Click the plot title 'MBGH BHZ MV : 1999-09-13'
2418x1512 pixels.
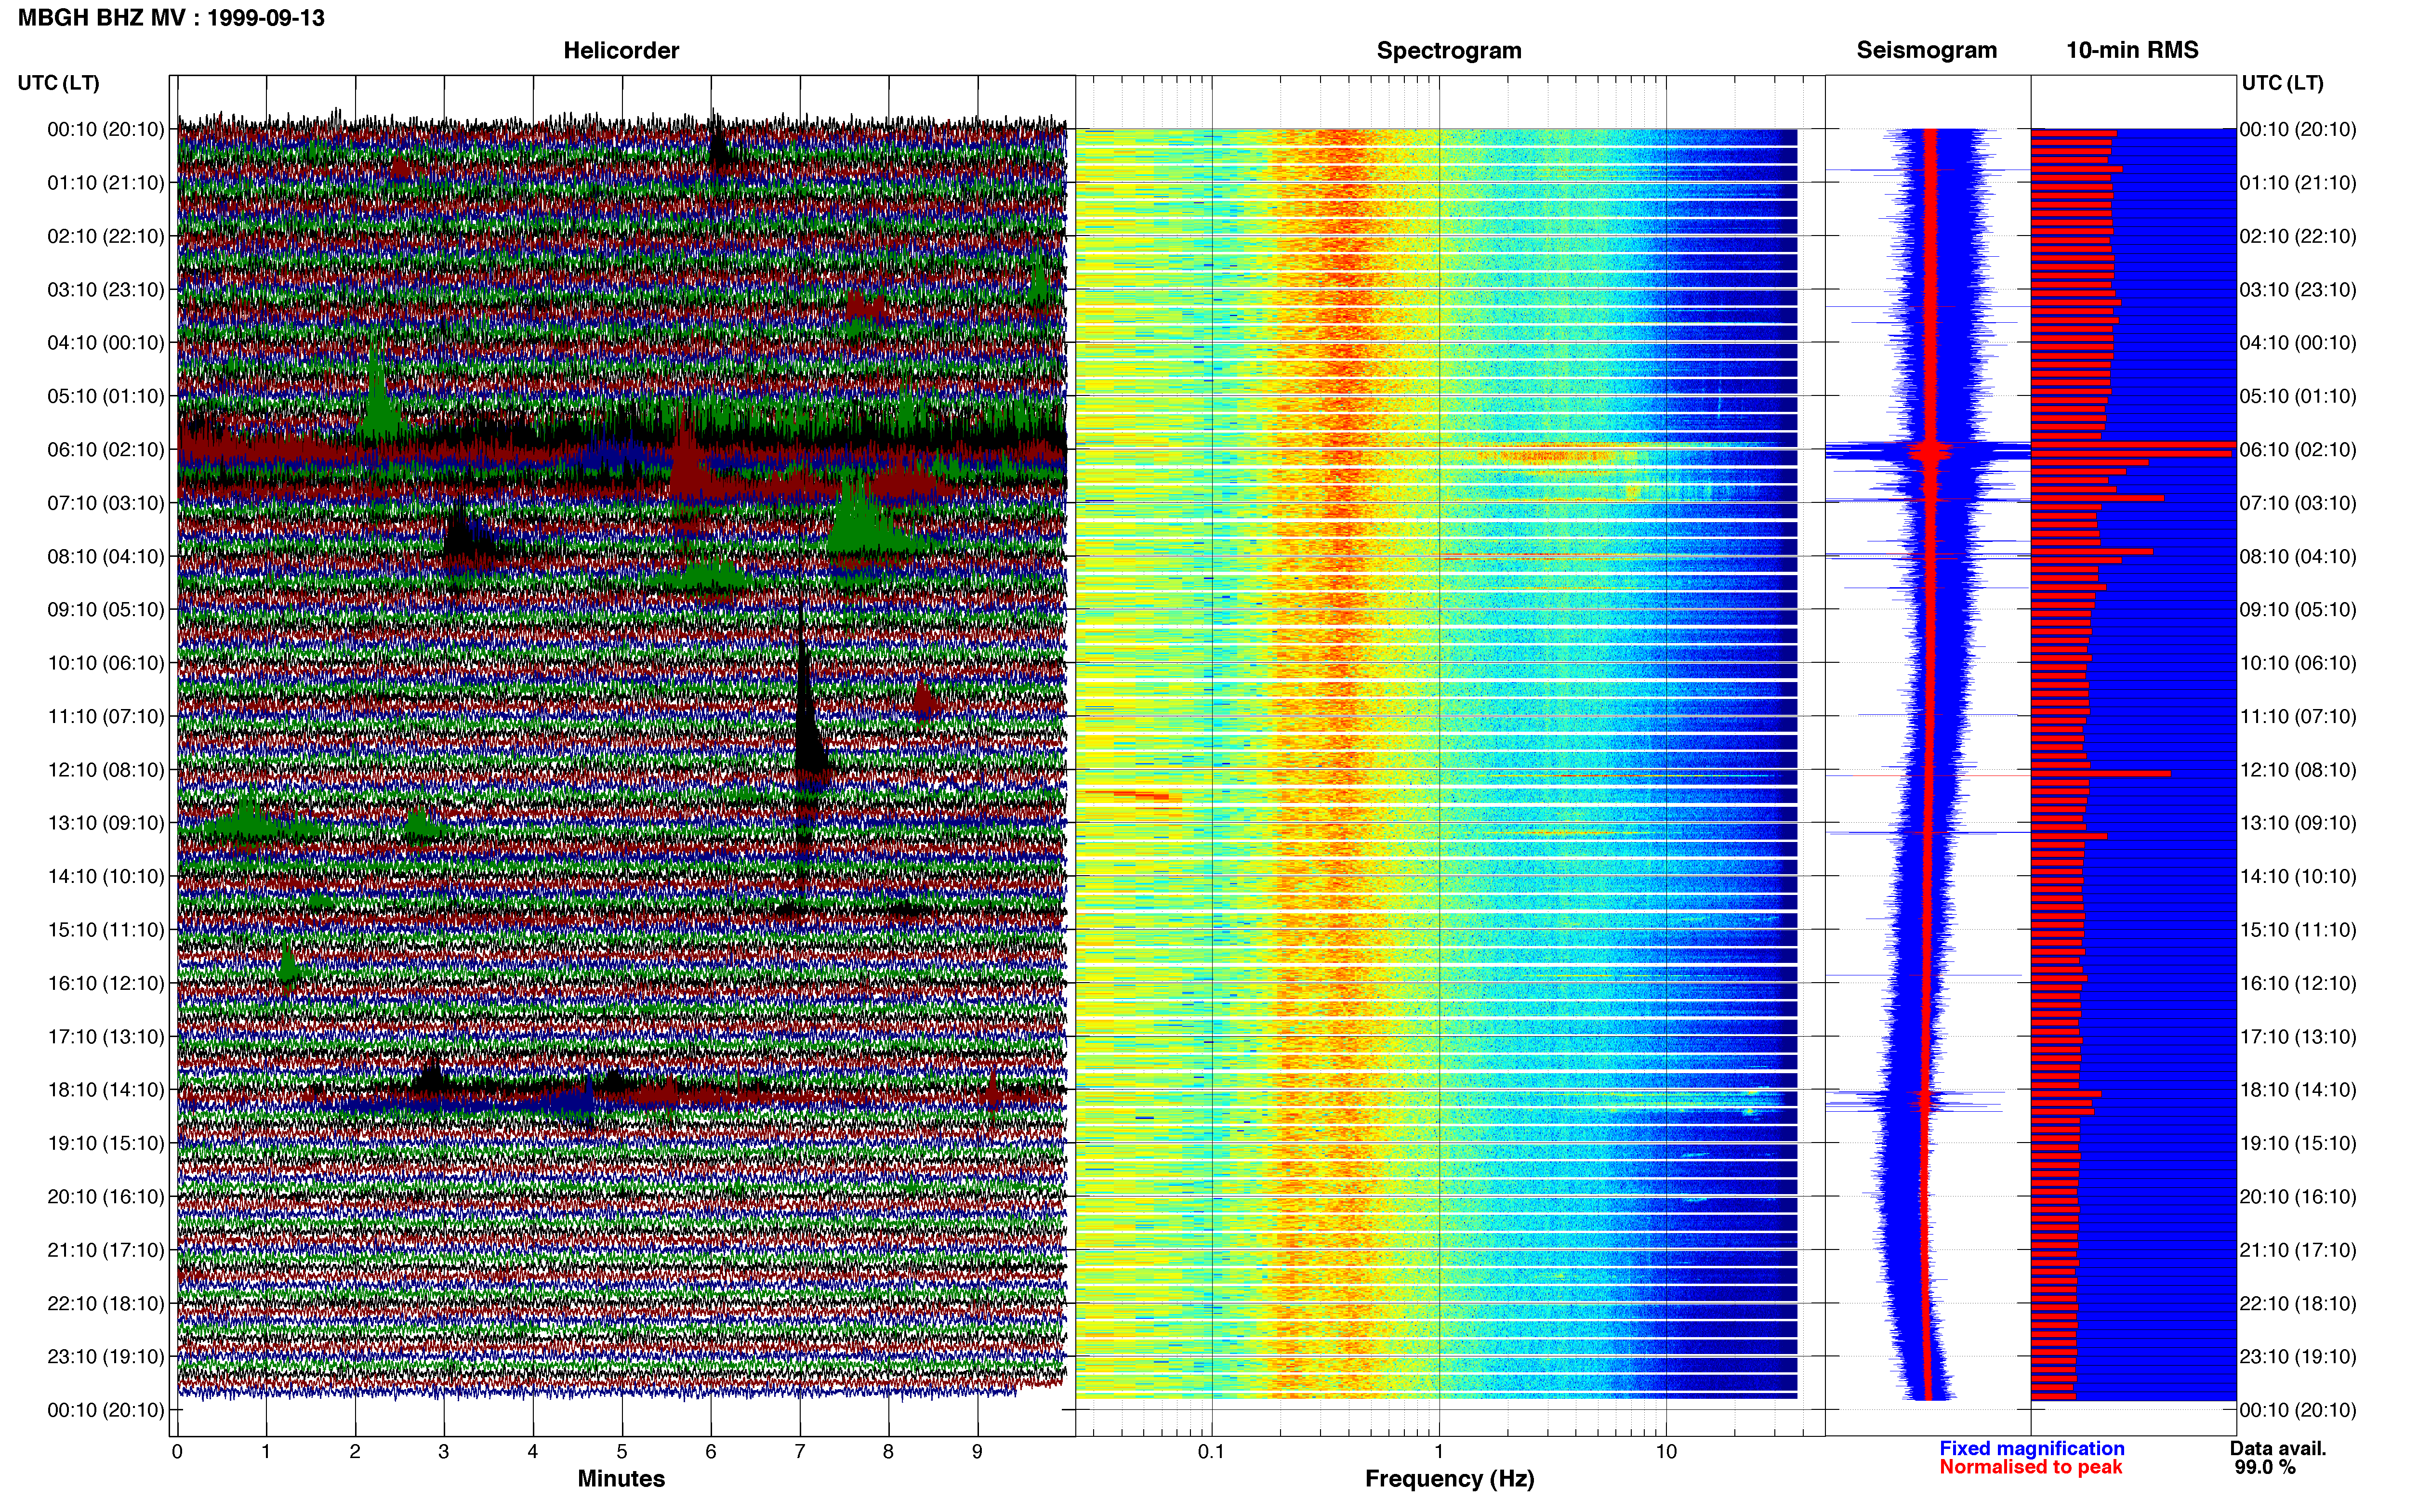(x=171, y=18)
